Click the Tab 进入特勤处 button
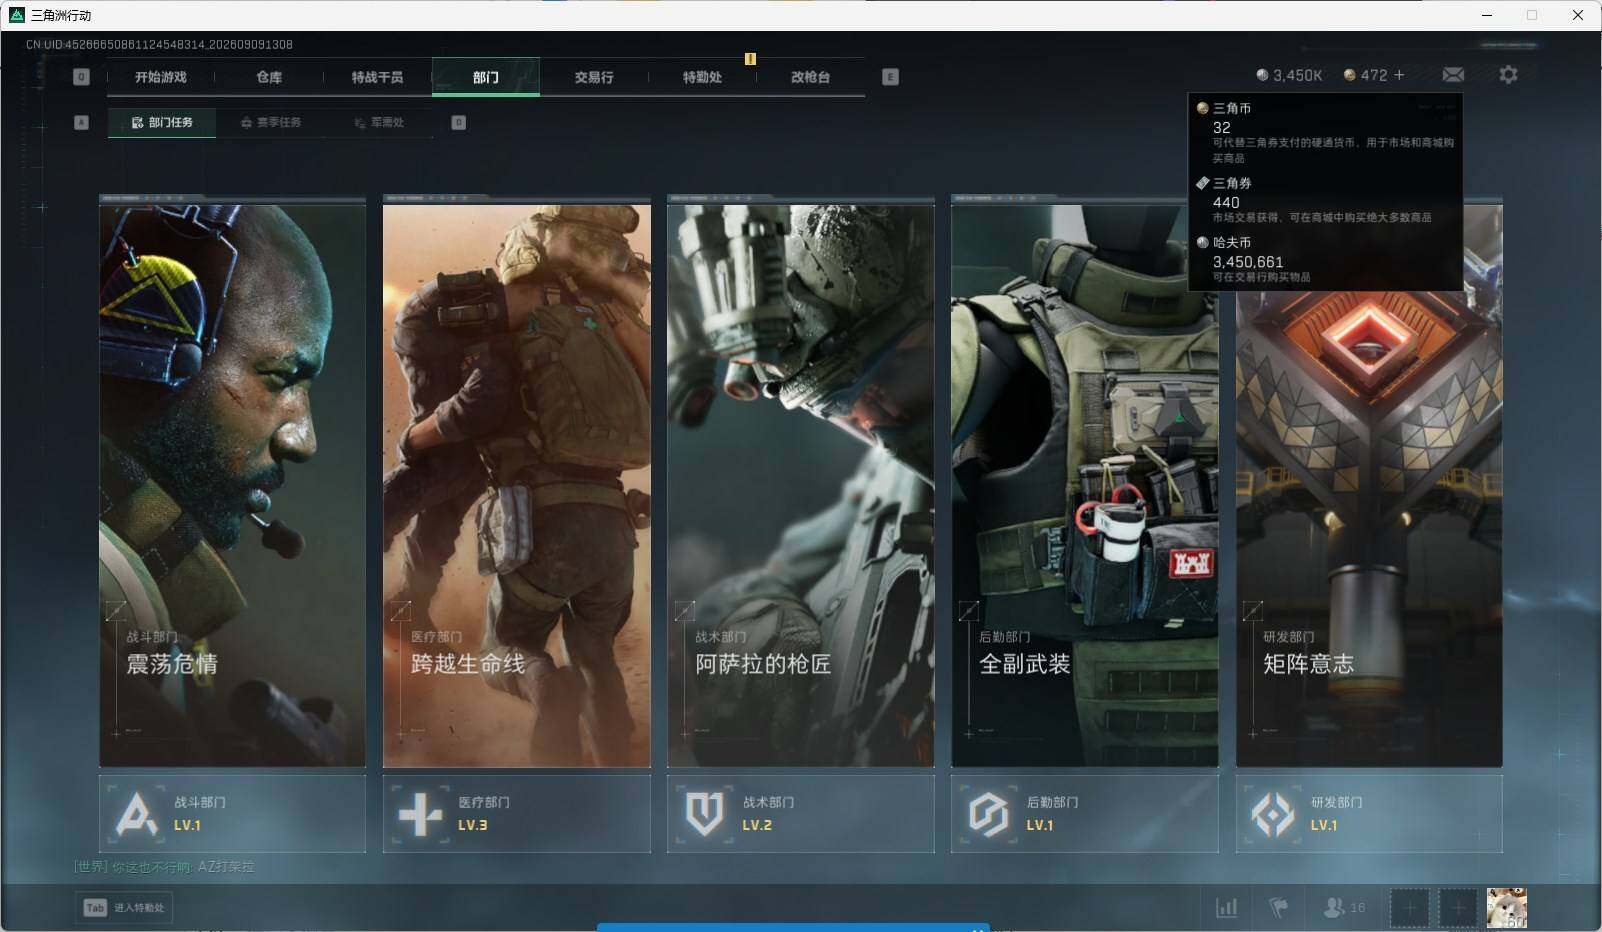 123,907
